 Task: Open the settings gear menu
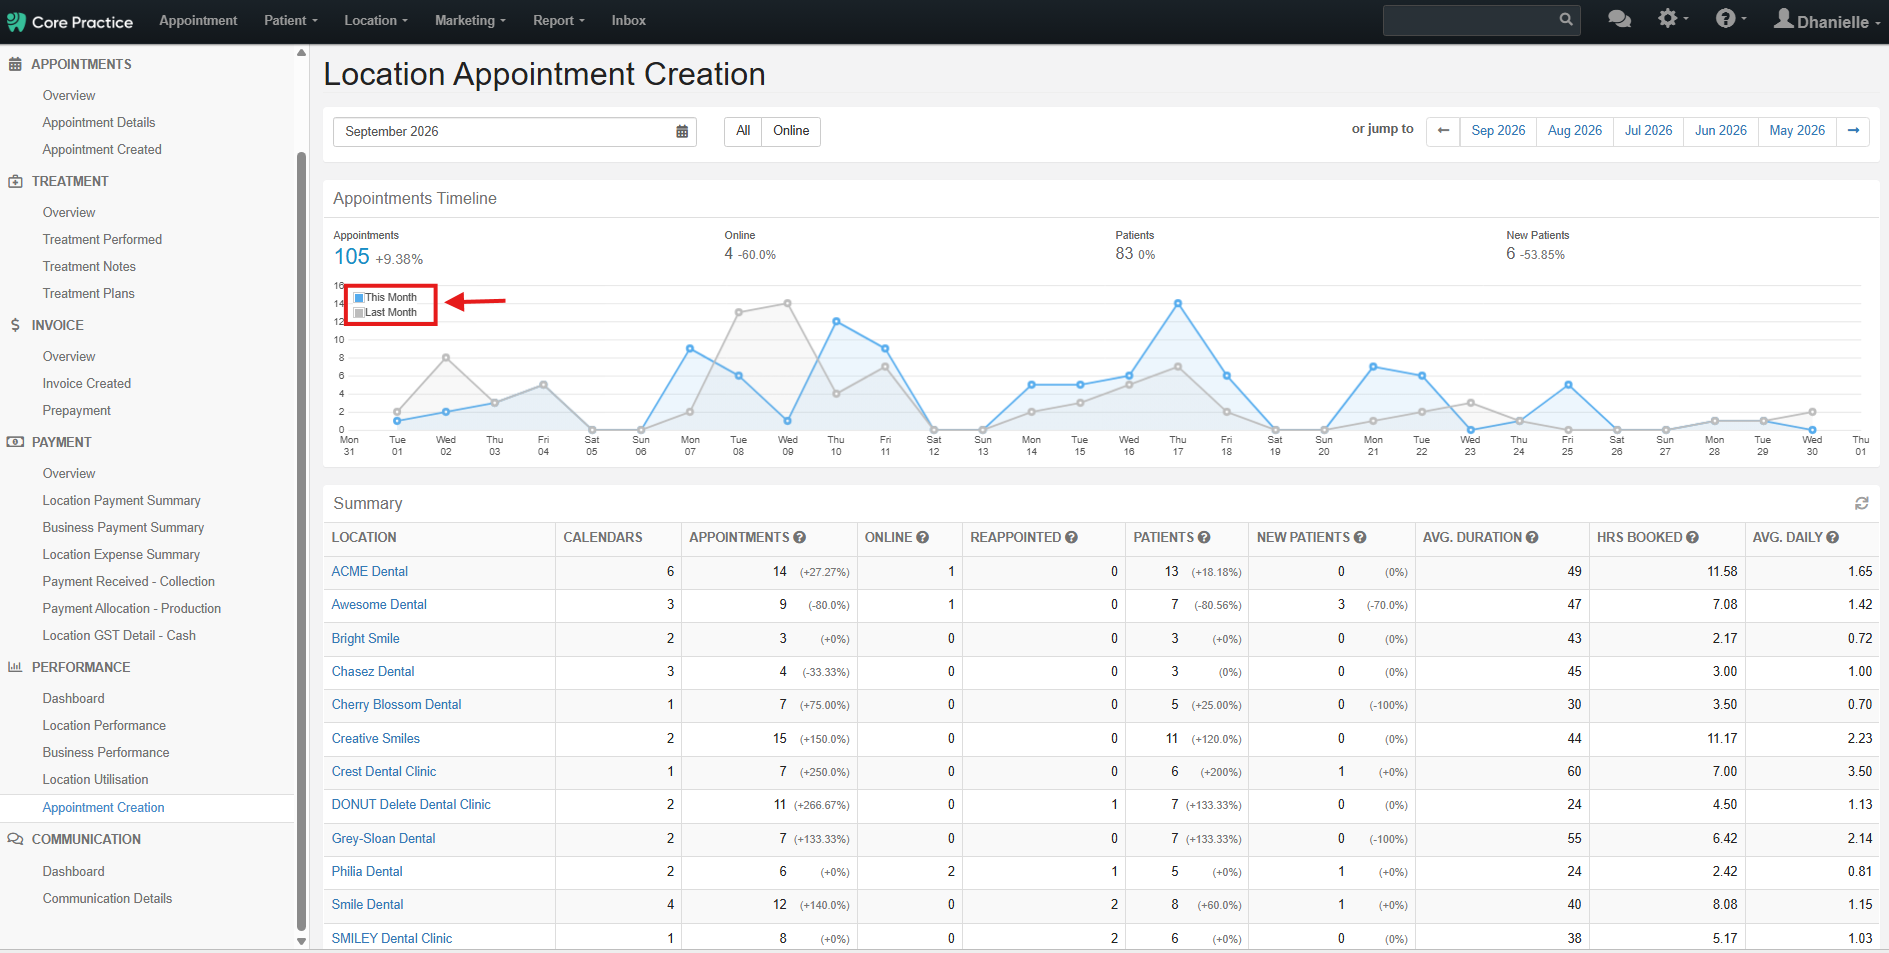tap(1672, 18)
